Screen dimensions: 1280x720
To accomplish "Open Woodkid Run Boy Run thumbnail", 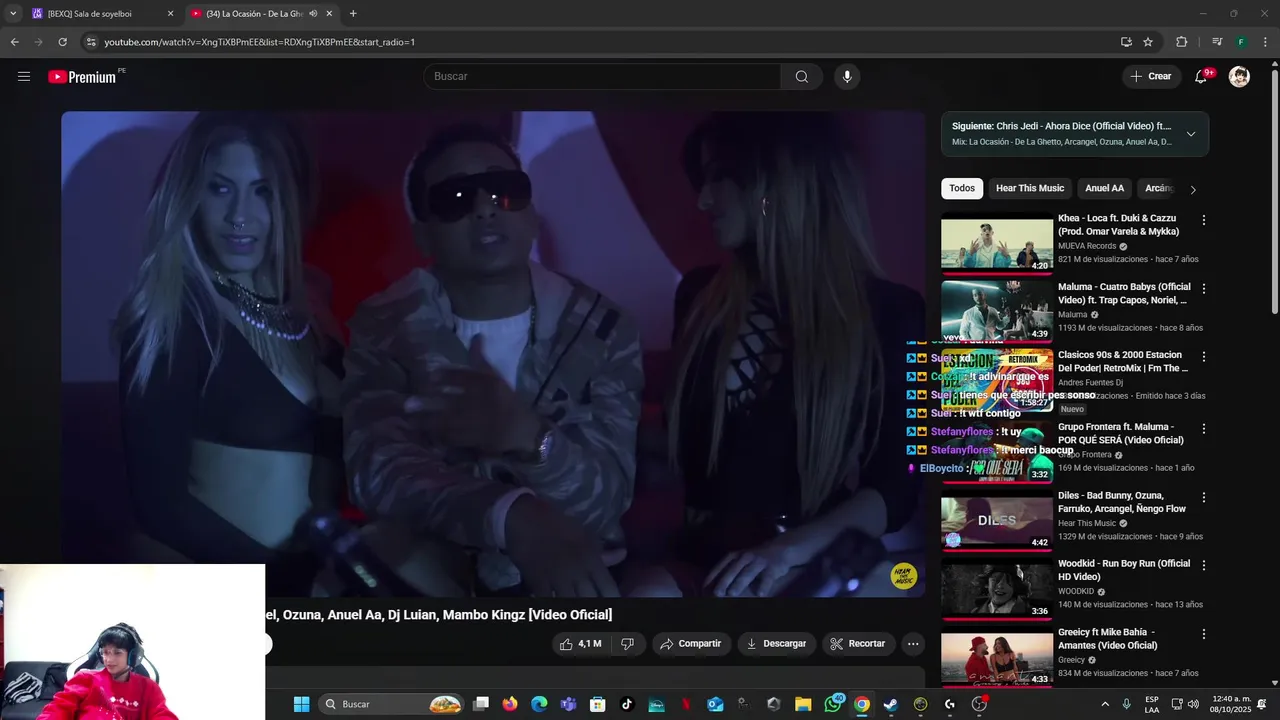I will [997, 588].
